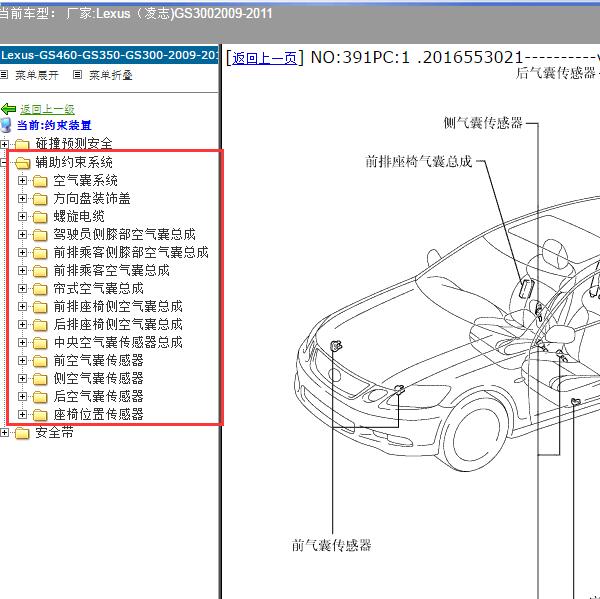Expand the 帘式空气囊总成 node
The height and width of the screenshot is (599, 600).
click(22, 288)
